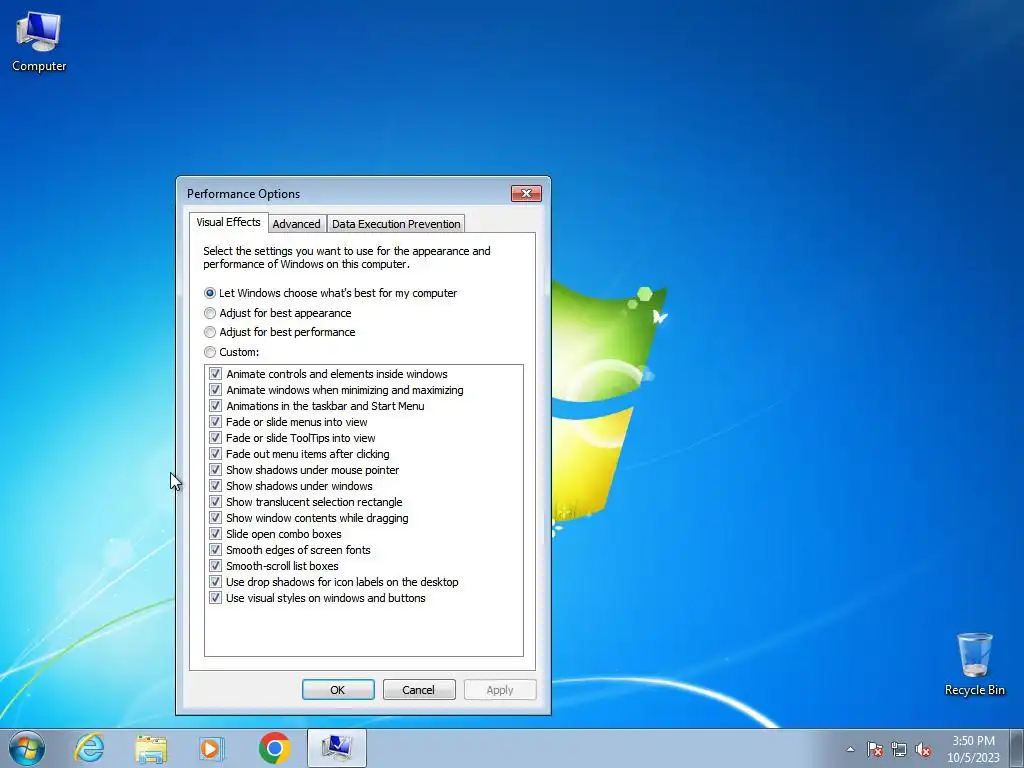The image size is (1024, 768).
Task: Show hidden tray icons arrow
Action: pyautogui.click(x=850, y=750)
